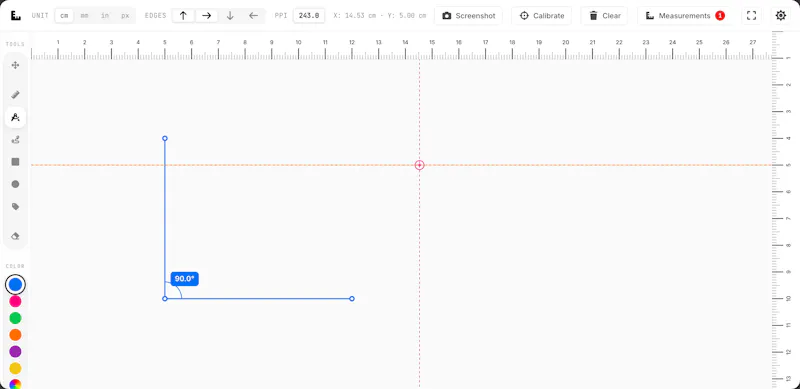Select the Rectangle tool
The image size is (800, 389).
15,162
